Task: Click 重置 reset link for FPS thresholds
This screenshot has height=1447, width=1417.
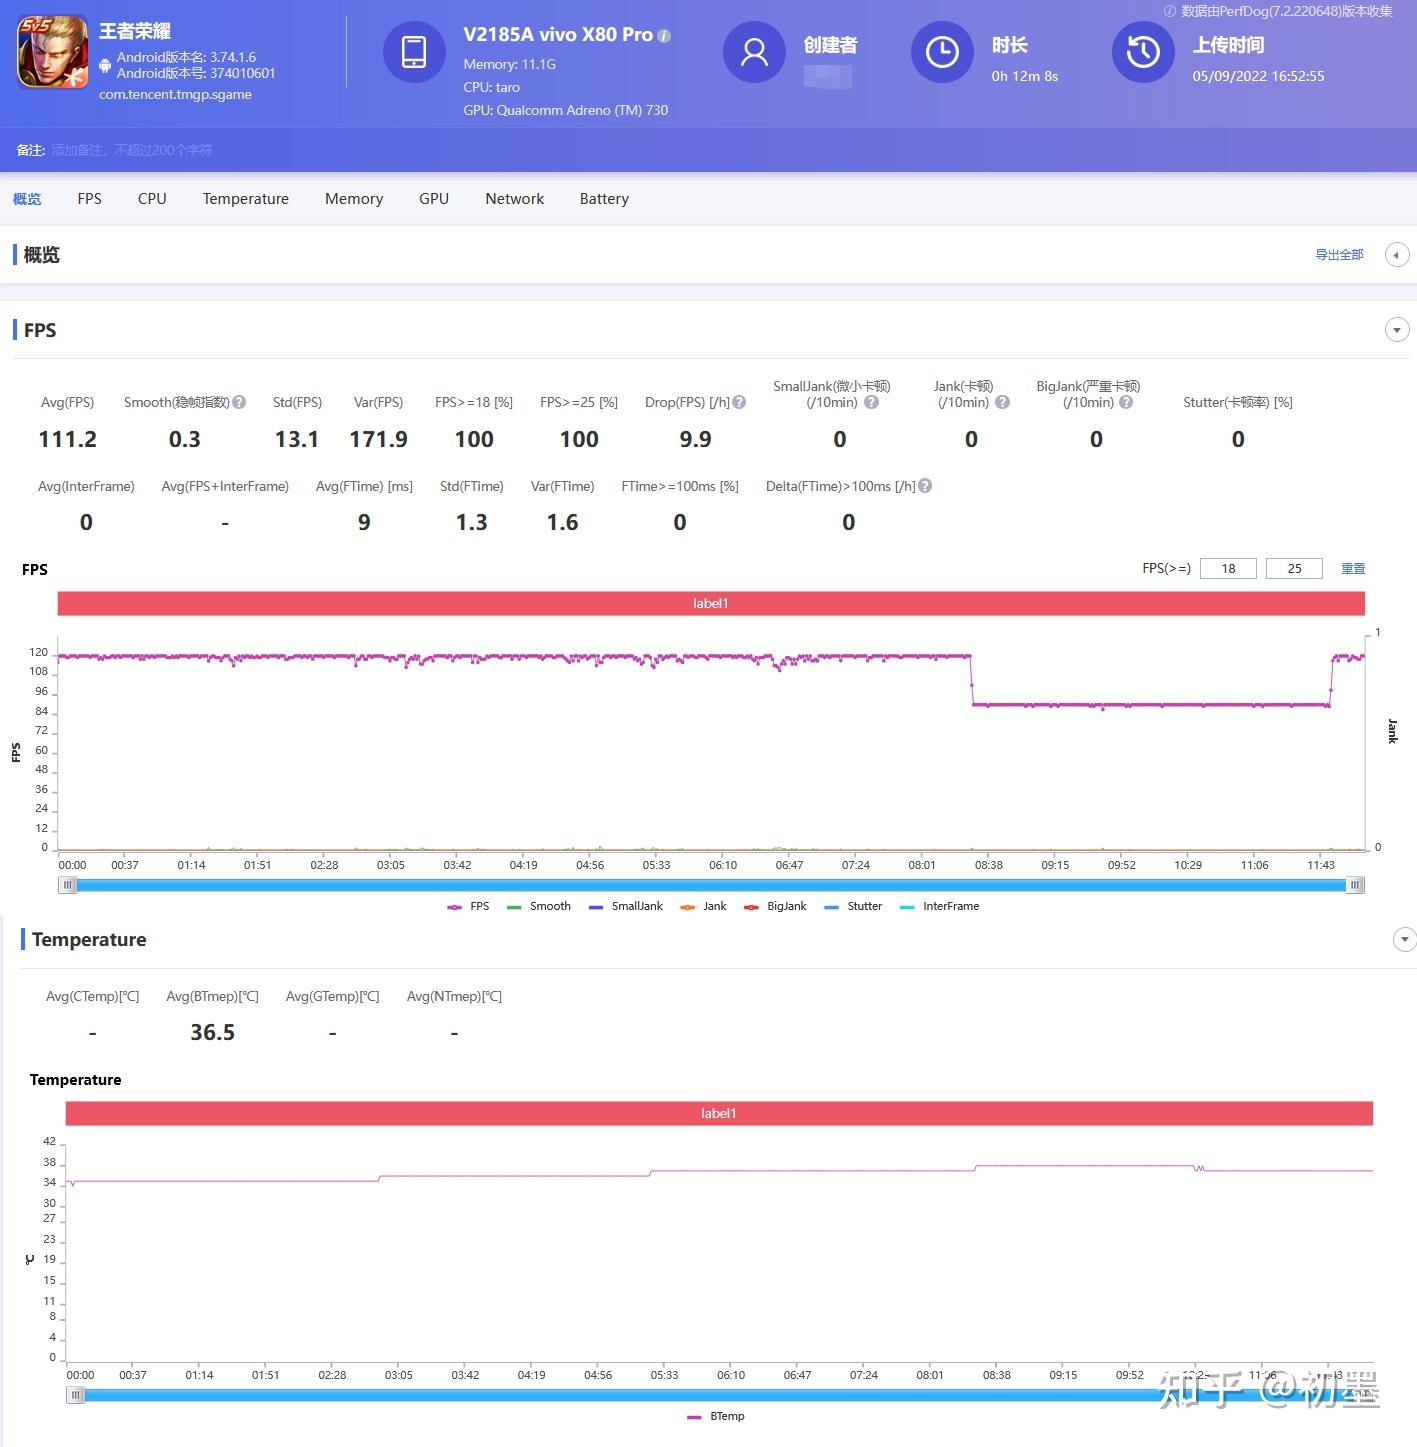Action: pyautogui.click(x=1353, y=568)
